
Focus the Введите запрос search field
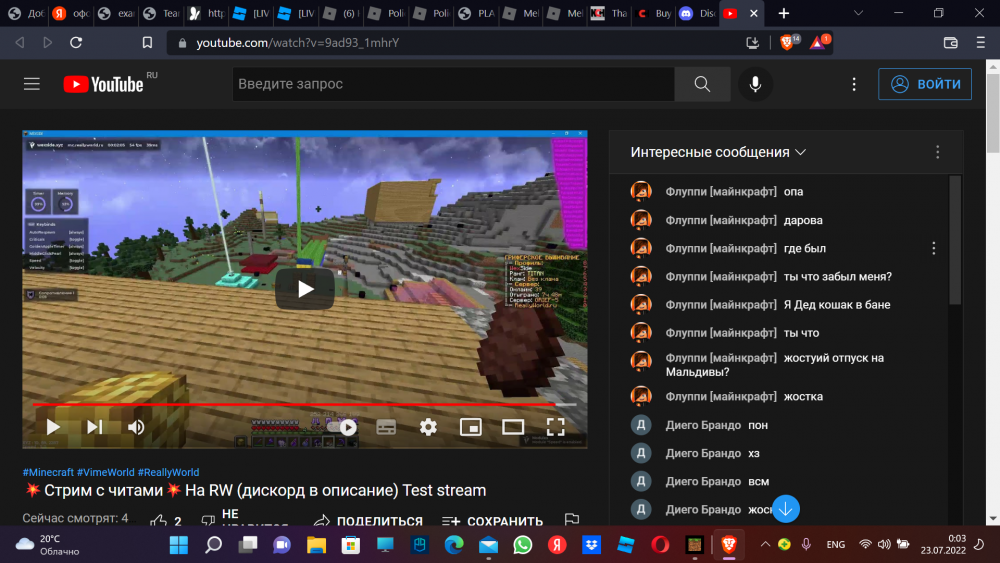pyautogui.click(x=453, y=84)
